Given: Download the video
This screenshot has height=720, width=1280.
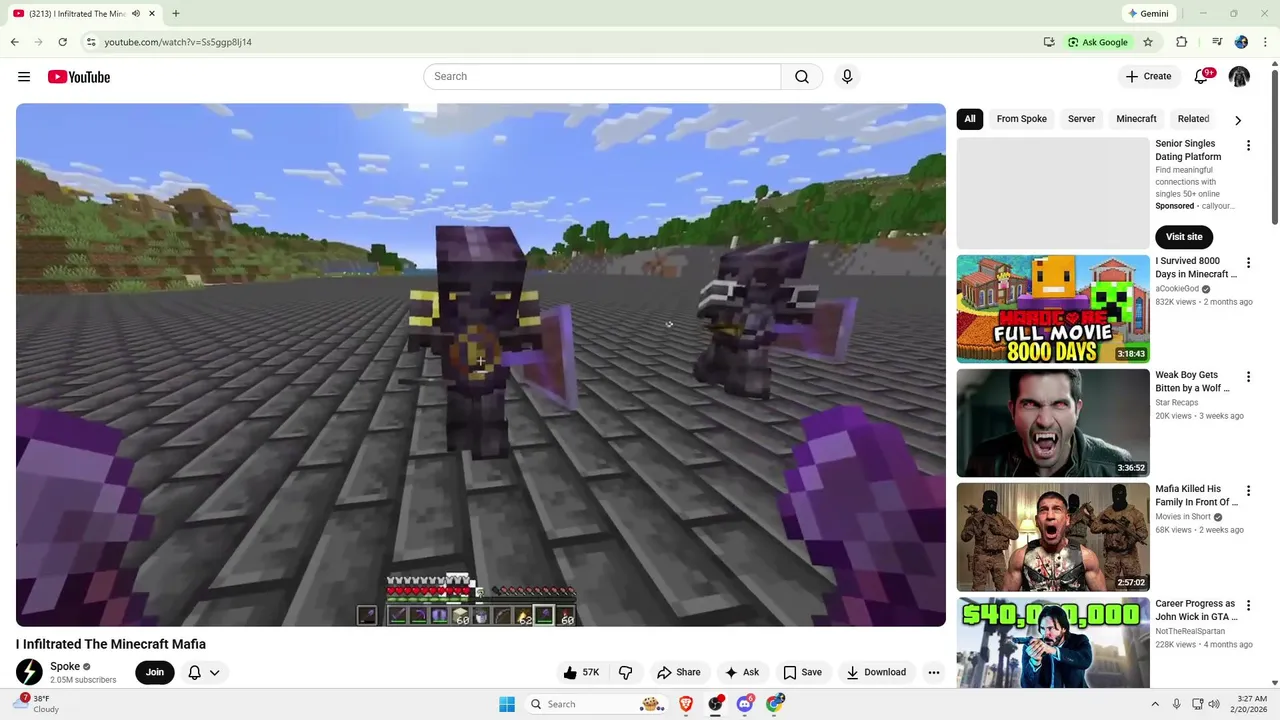Looking at the screenshot, I should coord(876,672).
